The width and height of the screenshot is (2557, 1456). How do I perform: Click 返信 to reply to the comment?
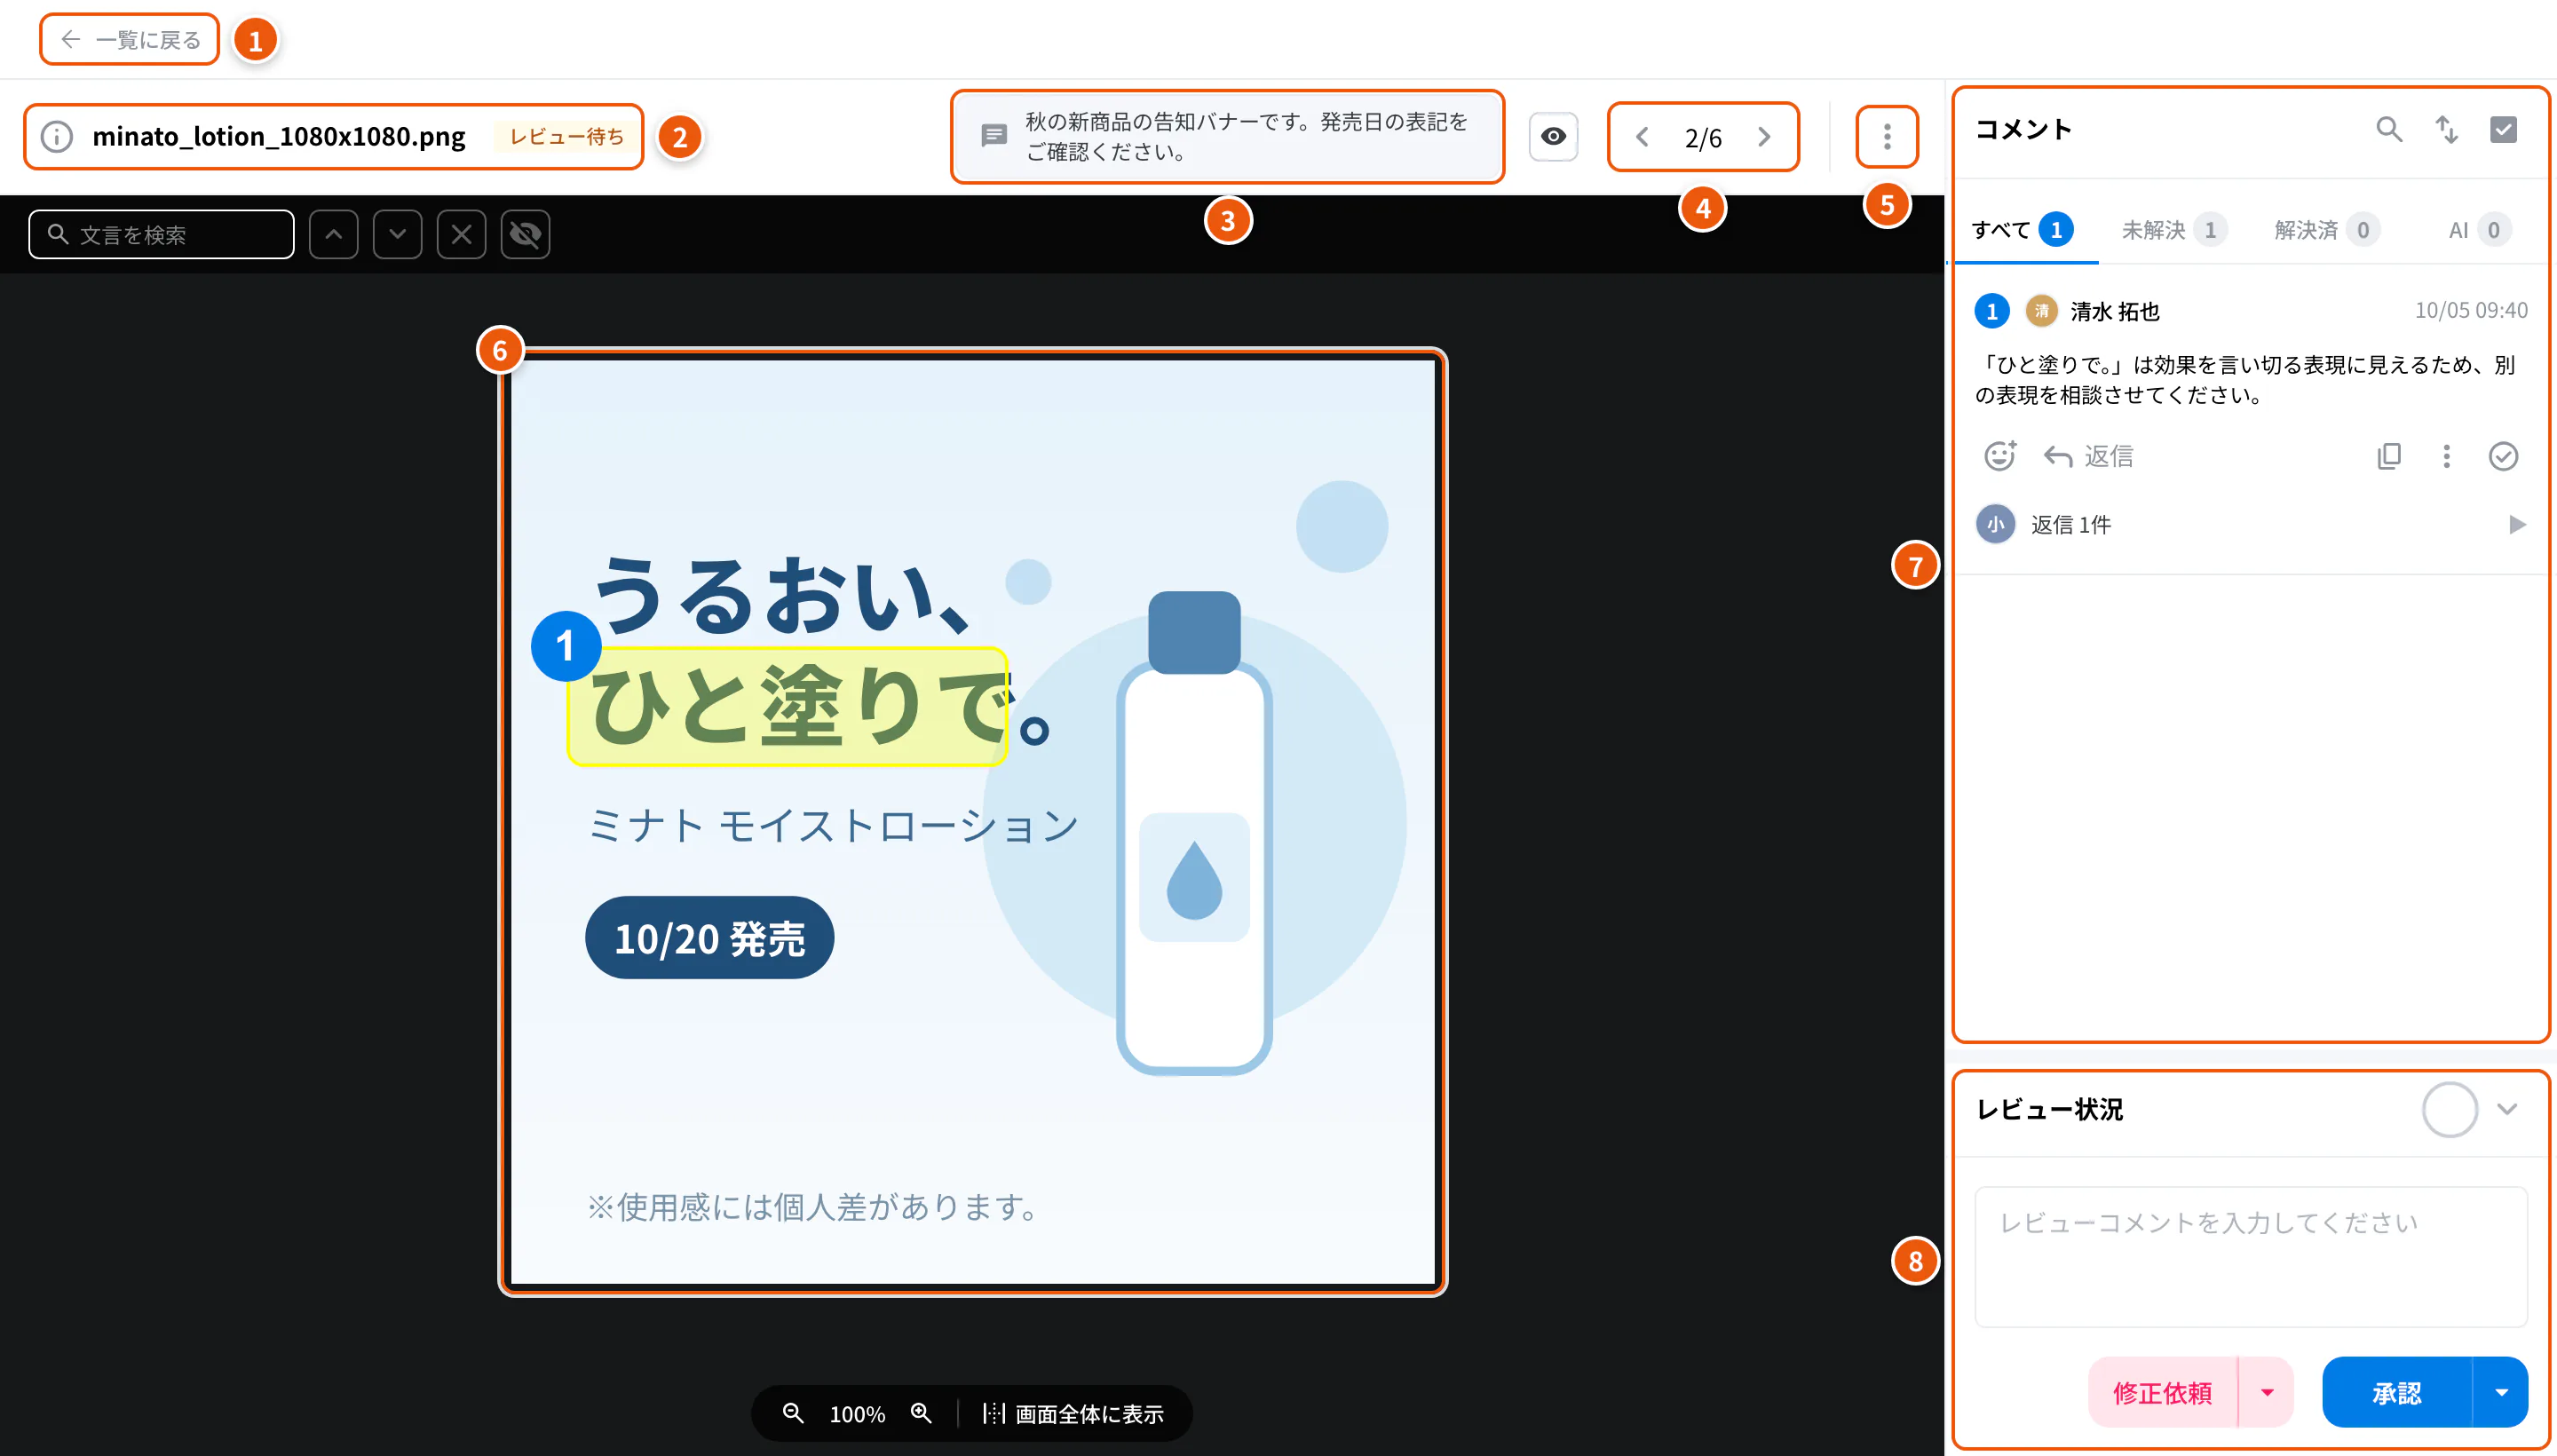click(2089, 456)
